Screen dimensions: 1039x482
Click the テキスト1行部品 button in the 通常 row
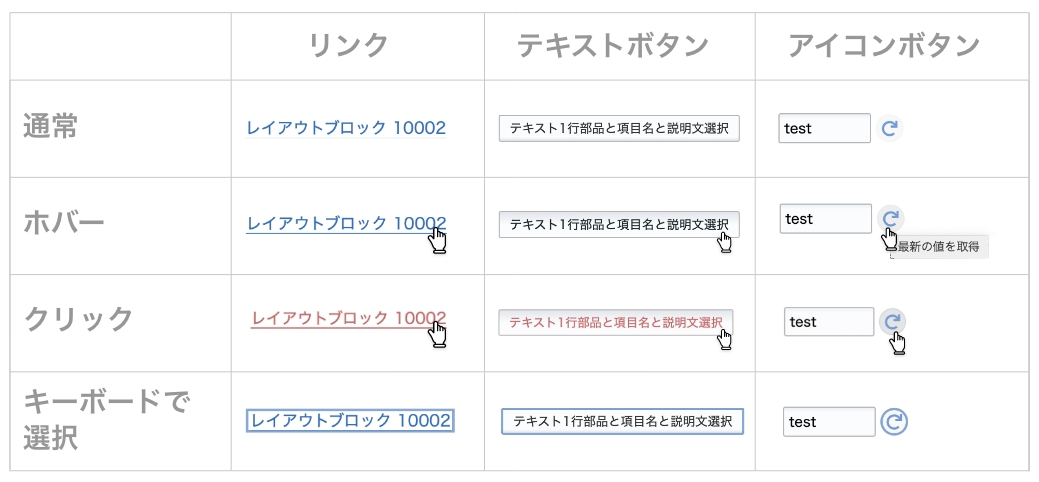coord(619,129)
